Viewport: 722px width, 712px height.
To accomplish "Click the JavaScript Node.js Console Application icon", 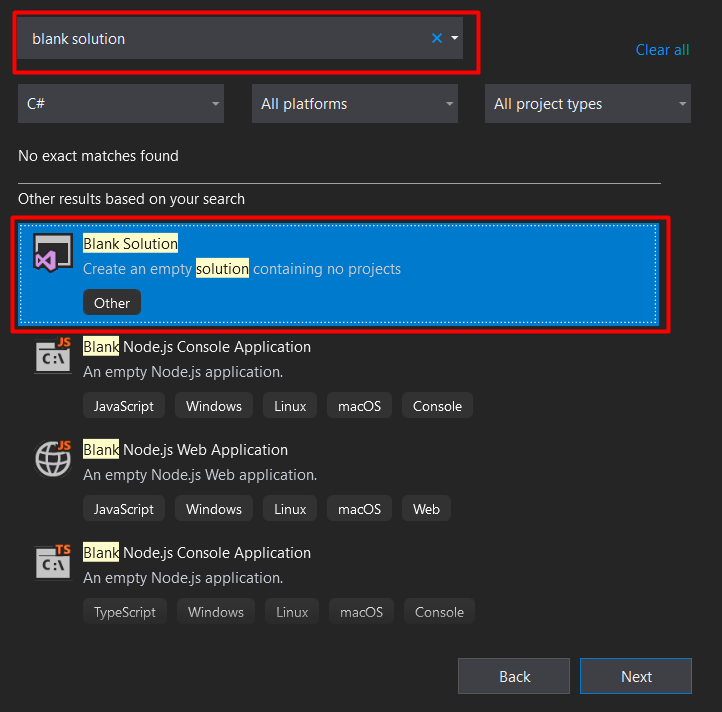I will click(52, 356).
